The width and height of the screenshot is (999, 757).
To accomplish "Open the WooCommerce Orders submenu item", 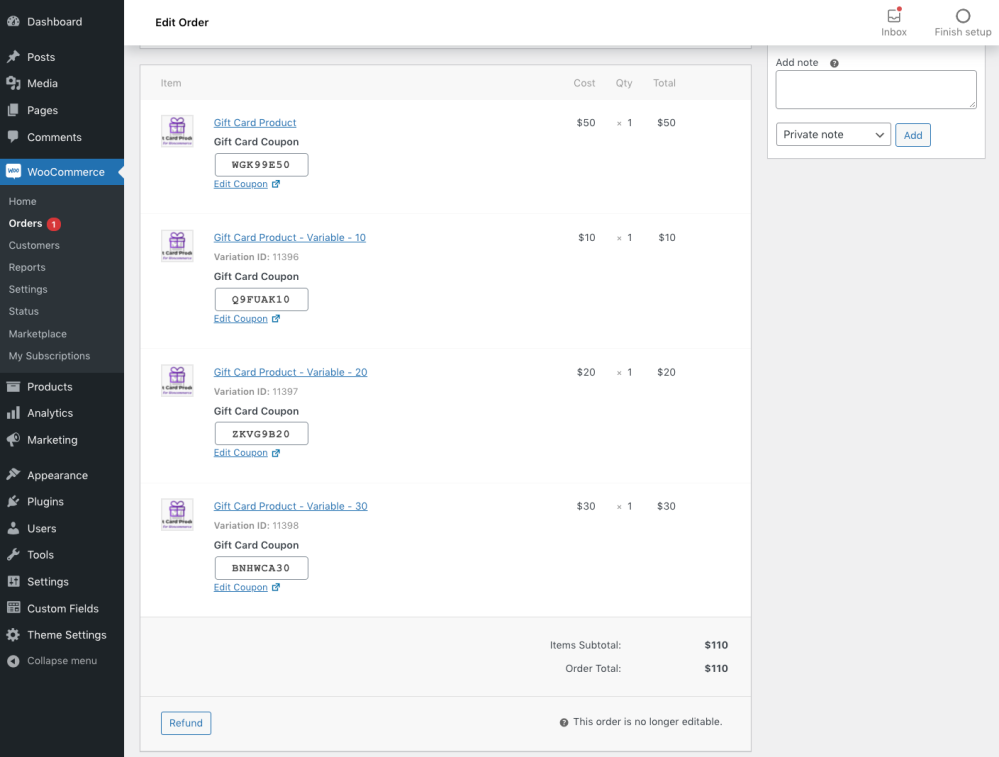I will [x=25, y=224].
